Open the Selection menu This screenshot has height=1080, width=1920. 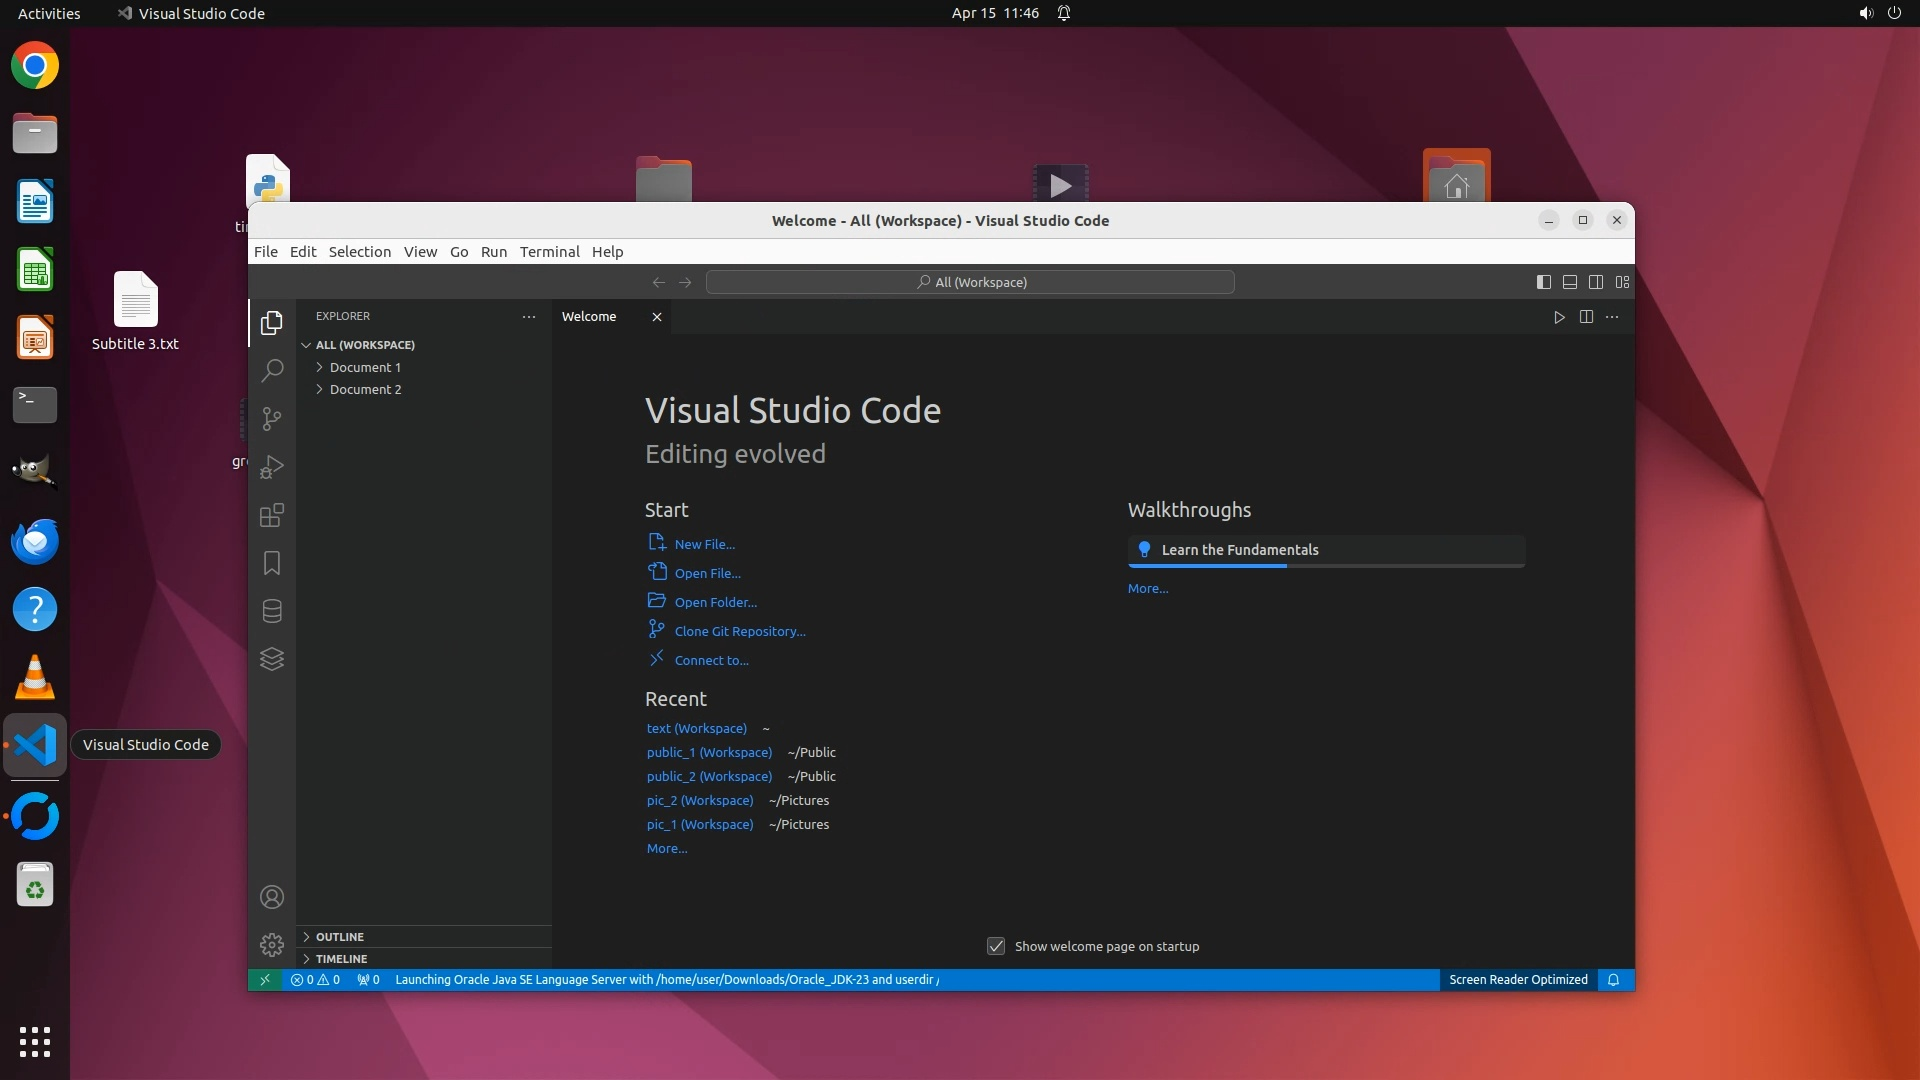(x=359, y=252)
